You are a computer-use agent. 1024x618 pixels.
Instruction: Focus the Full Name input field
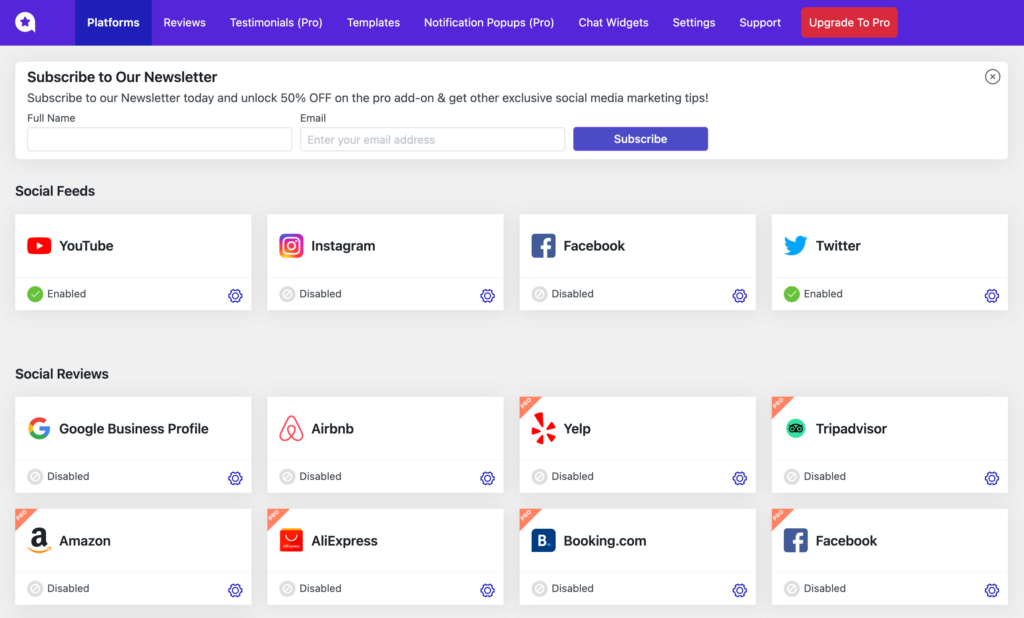(159, 139)
